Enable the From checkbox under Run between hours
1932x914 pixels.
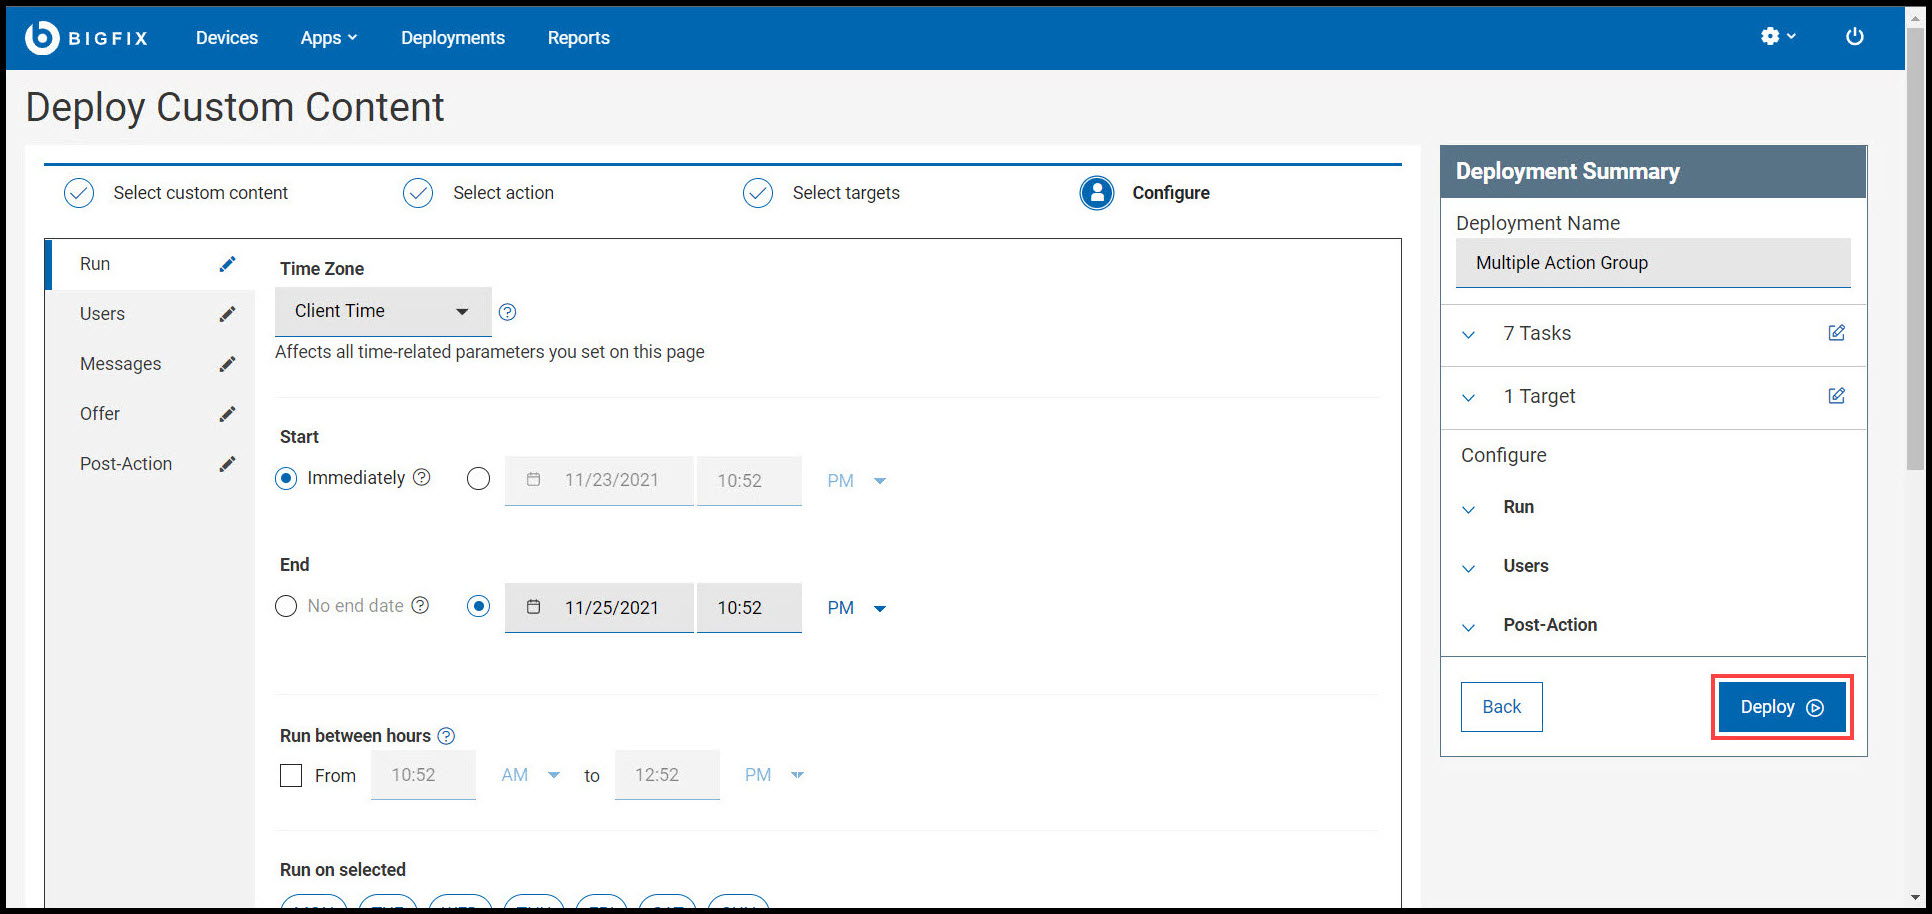pos(291,775)
